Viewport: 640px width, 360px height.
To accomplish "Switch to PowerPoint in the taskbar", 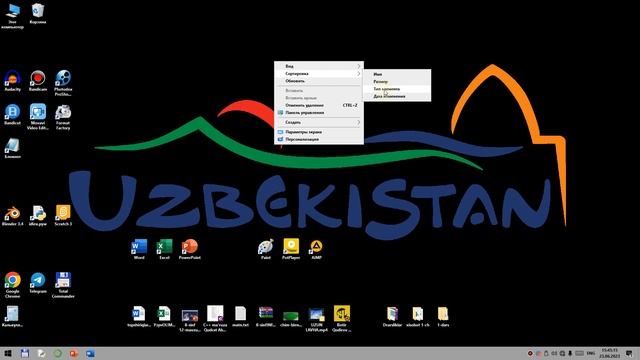I will 74,353.
